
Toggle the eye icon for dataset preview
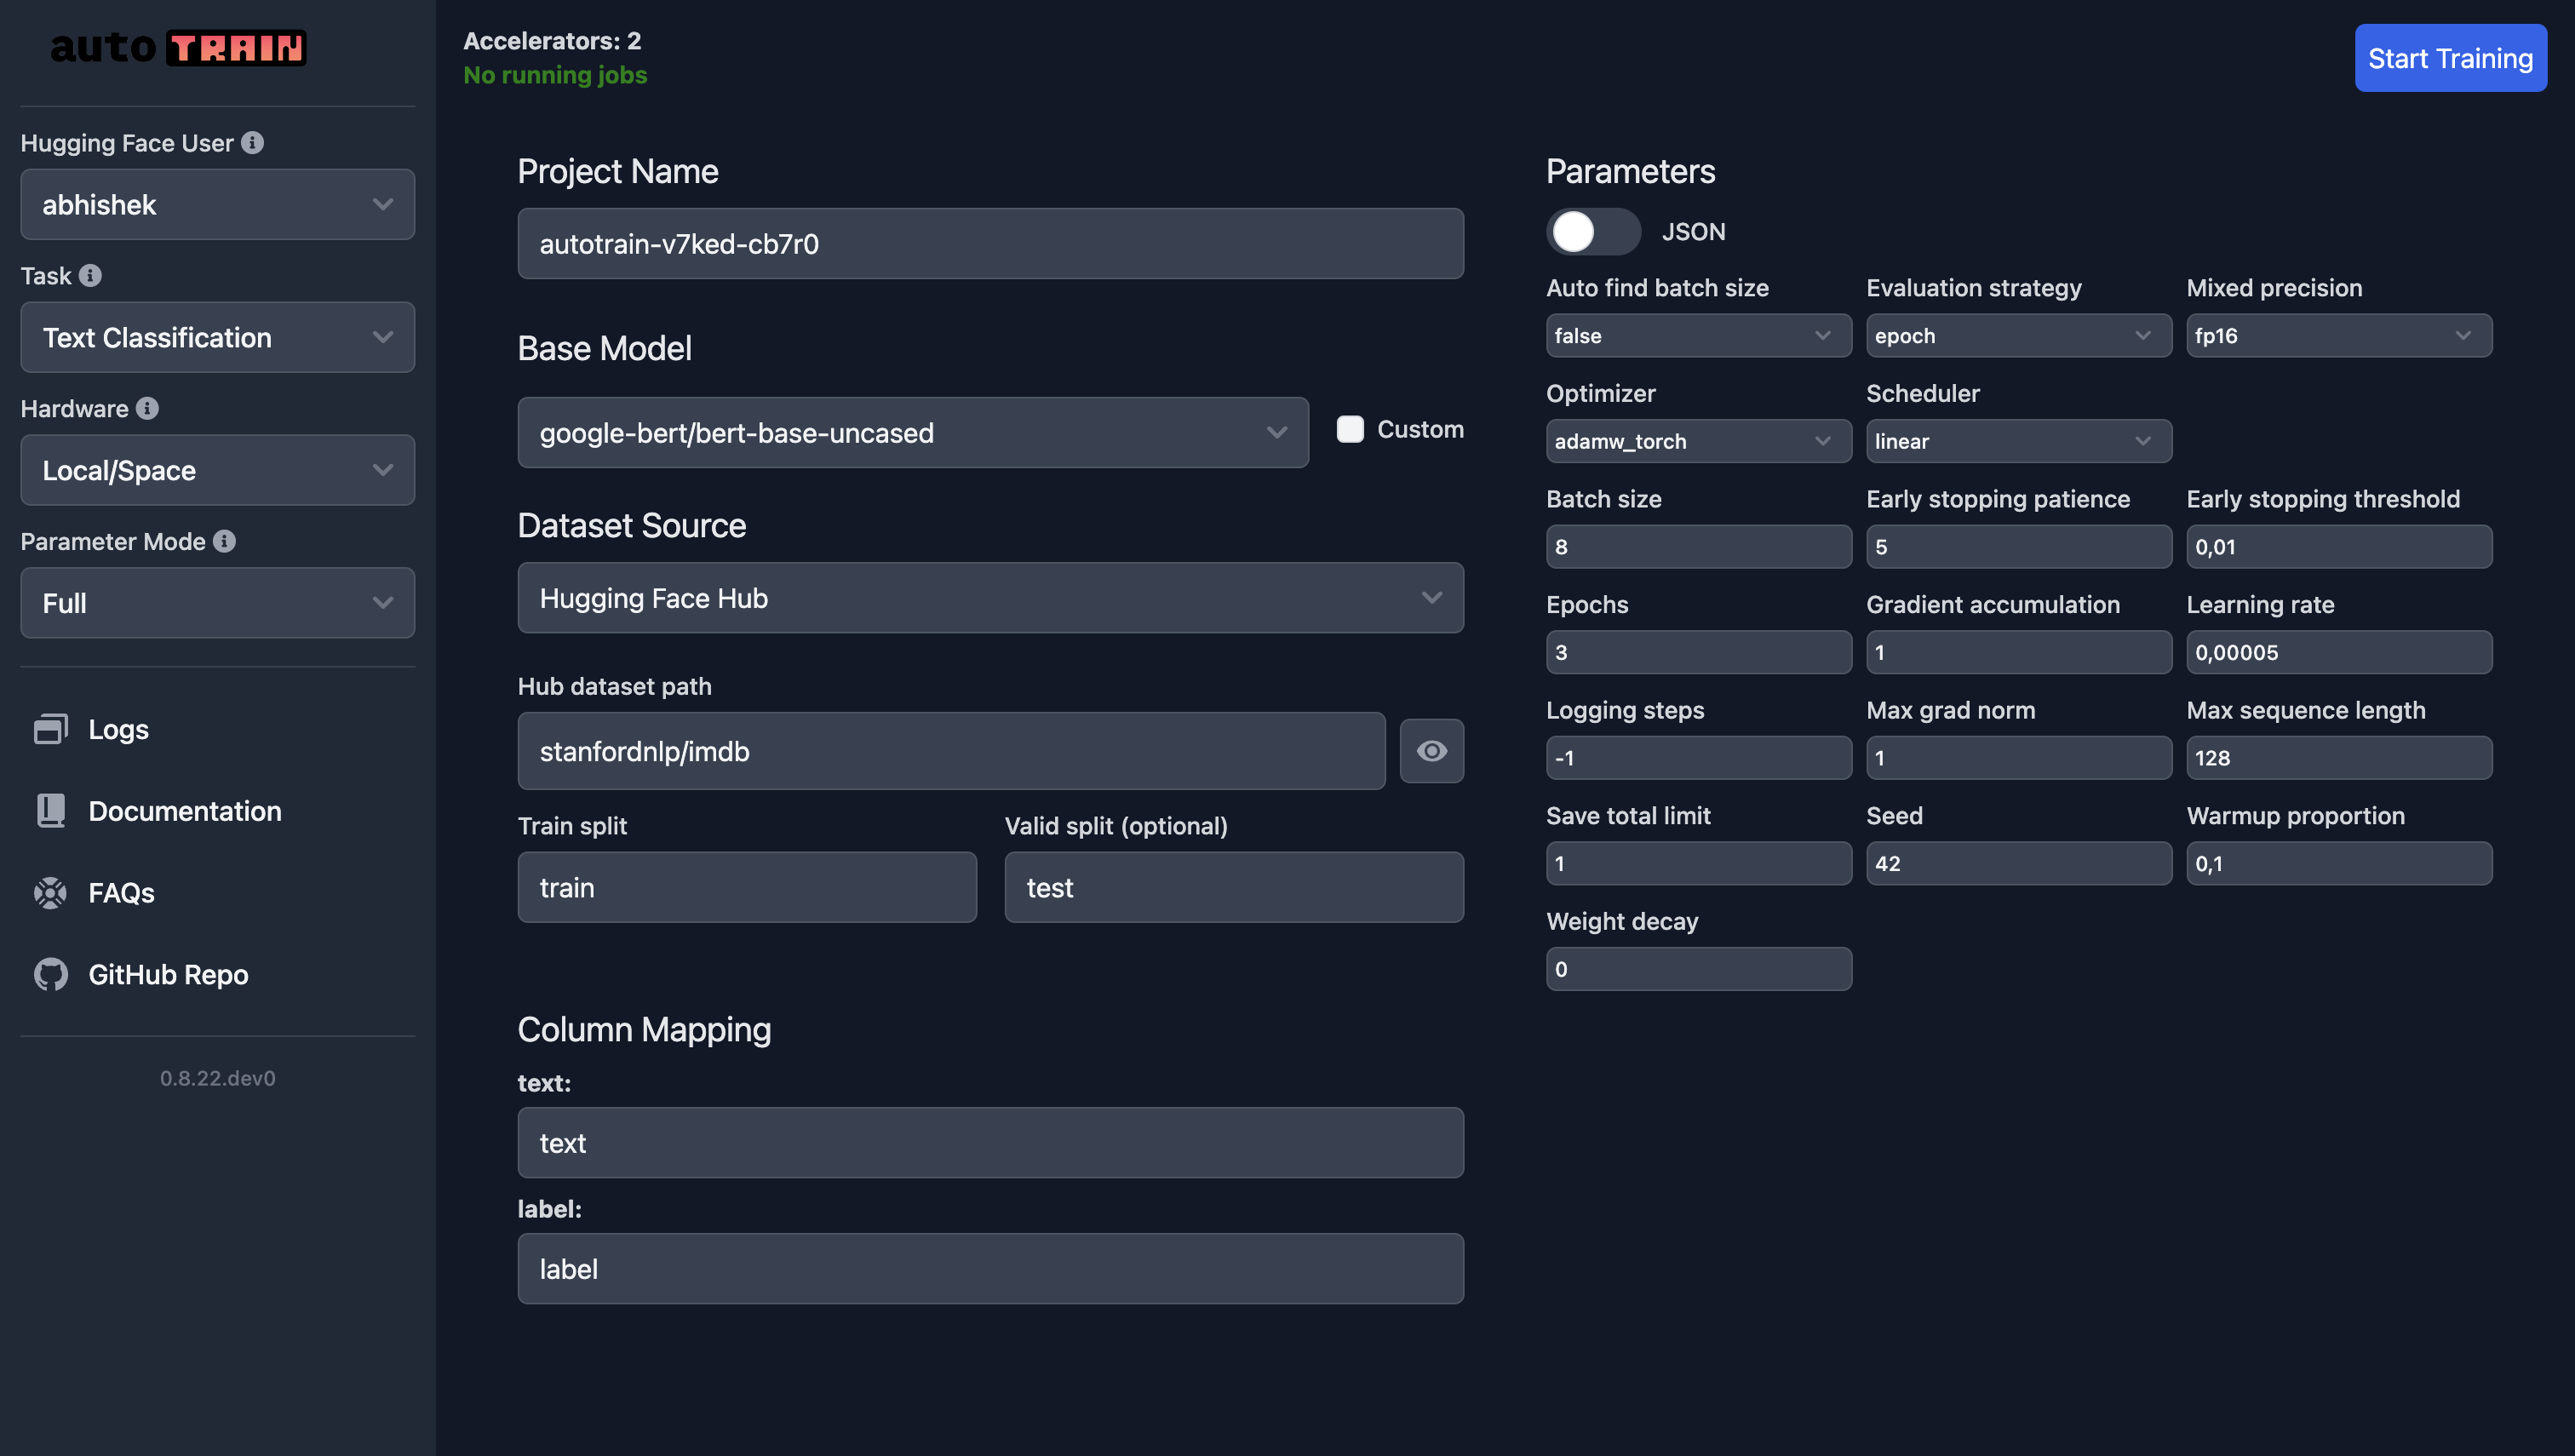pos(1432,752)
